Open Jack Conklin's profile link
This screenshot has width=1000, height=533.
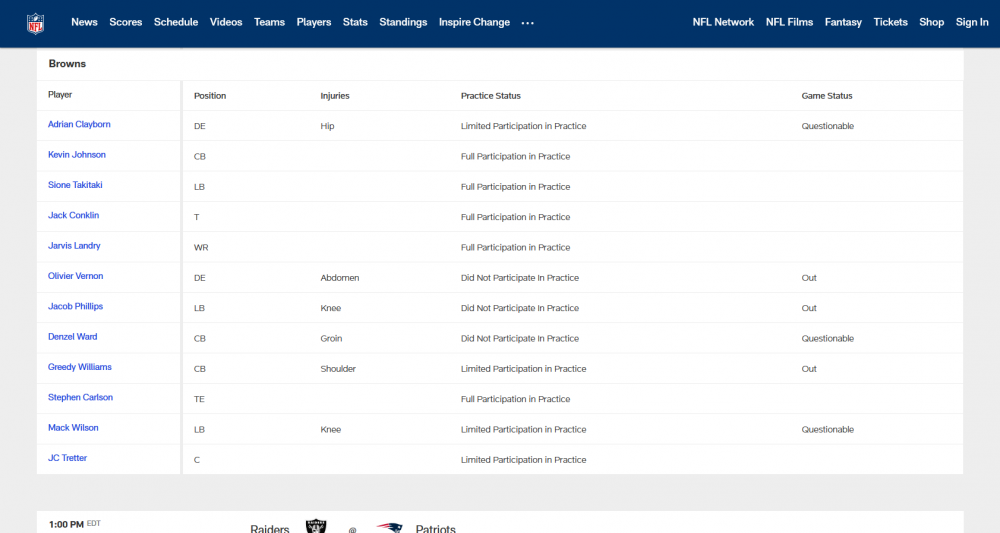click(73, 215)
